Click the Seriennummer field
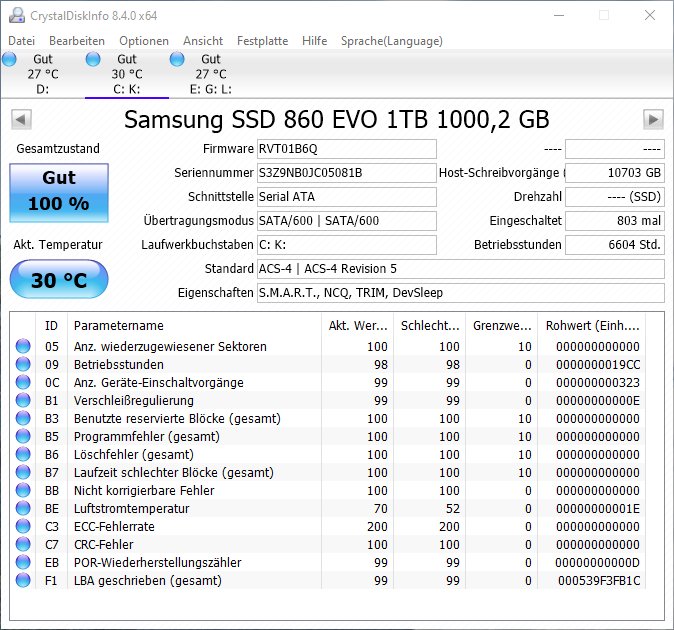The height and width of the screenshot is (630, 674). (347, 173)
